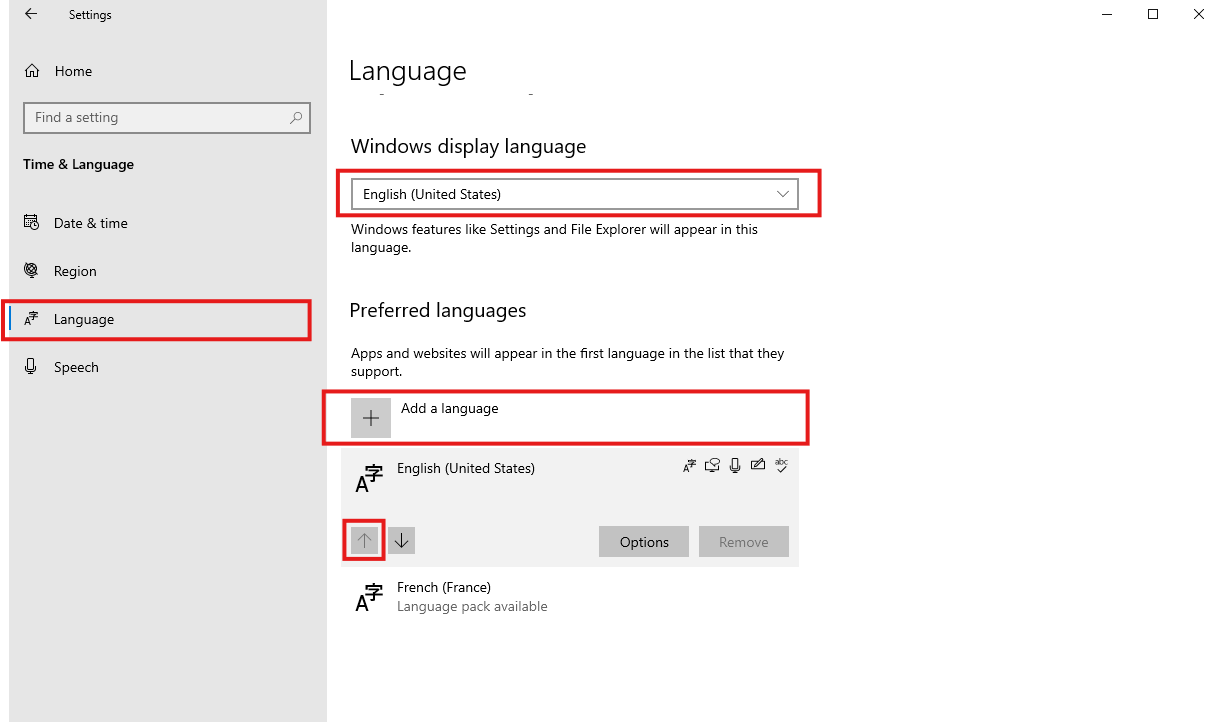Open the Windows display language dropdown
Screen dimensions: 1217x722
pos(574,194)
